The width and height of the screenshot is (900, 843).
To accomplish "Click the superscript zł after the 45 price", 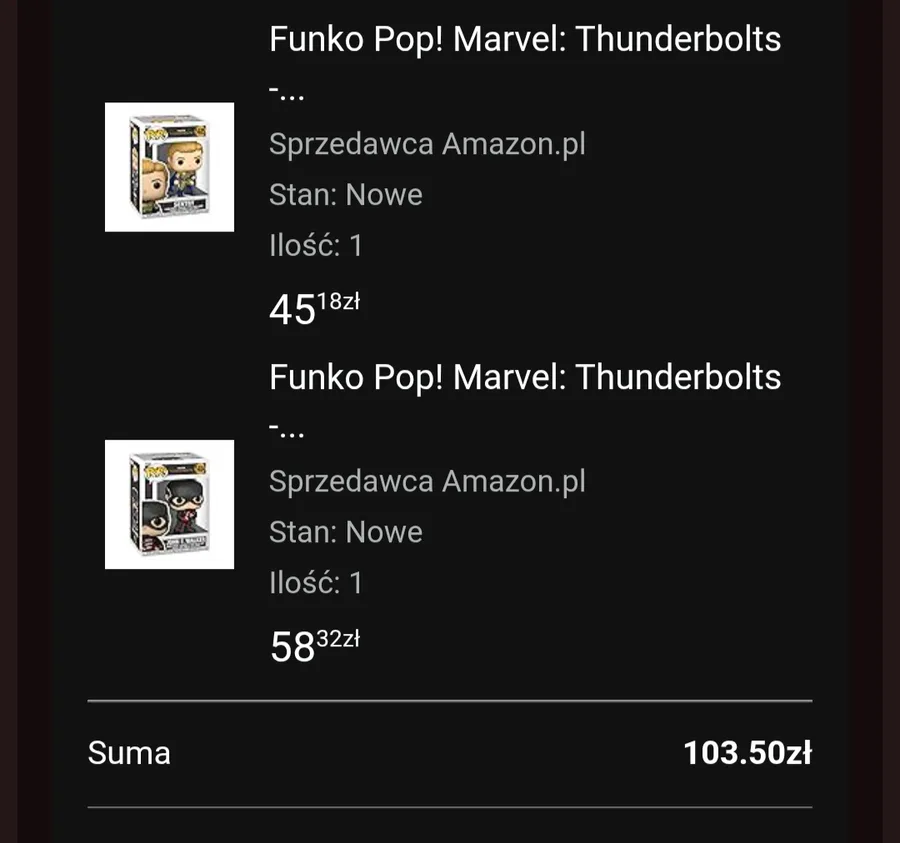I will click(x=351, y=301).
